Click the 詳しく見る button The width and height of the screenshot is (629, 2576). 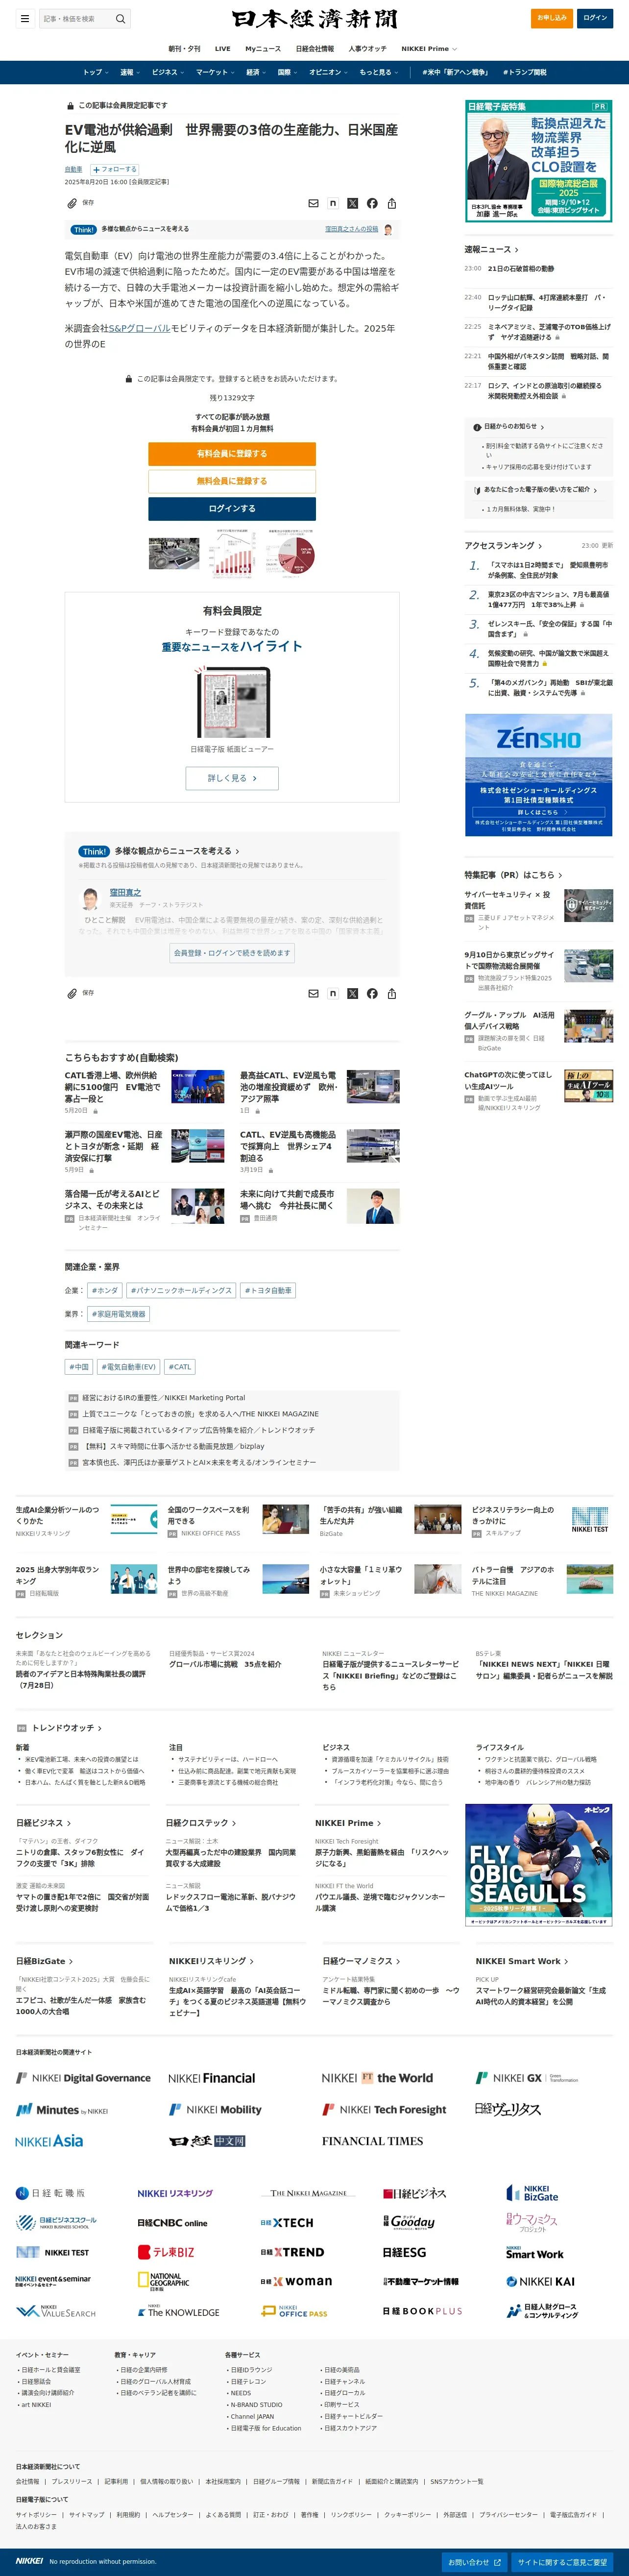(x=232, y=778)
